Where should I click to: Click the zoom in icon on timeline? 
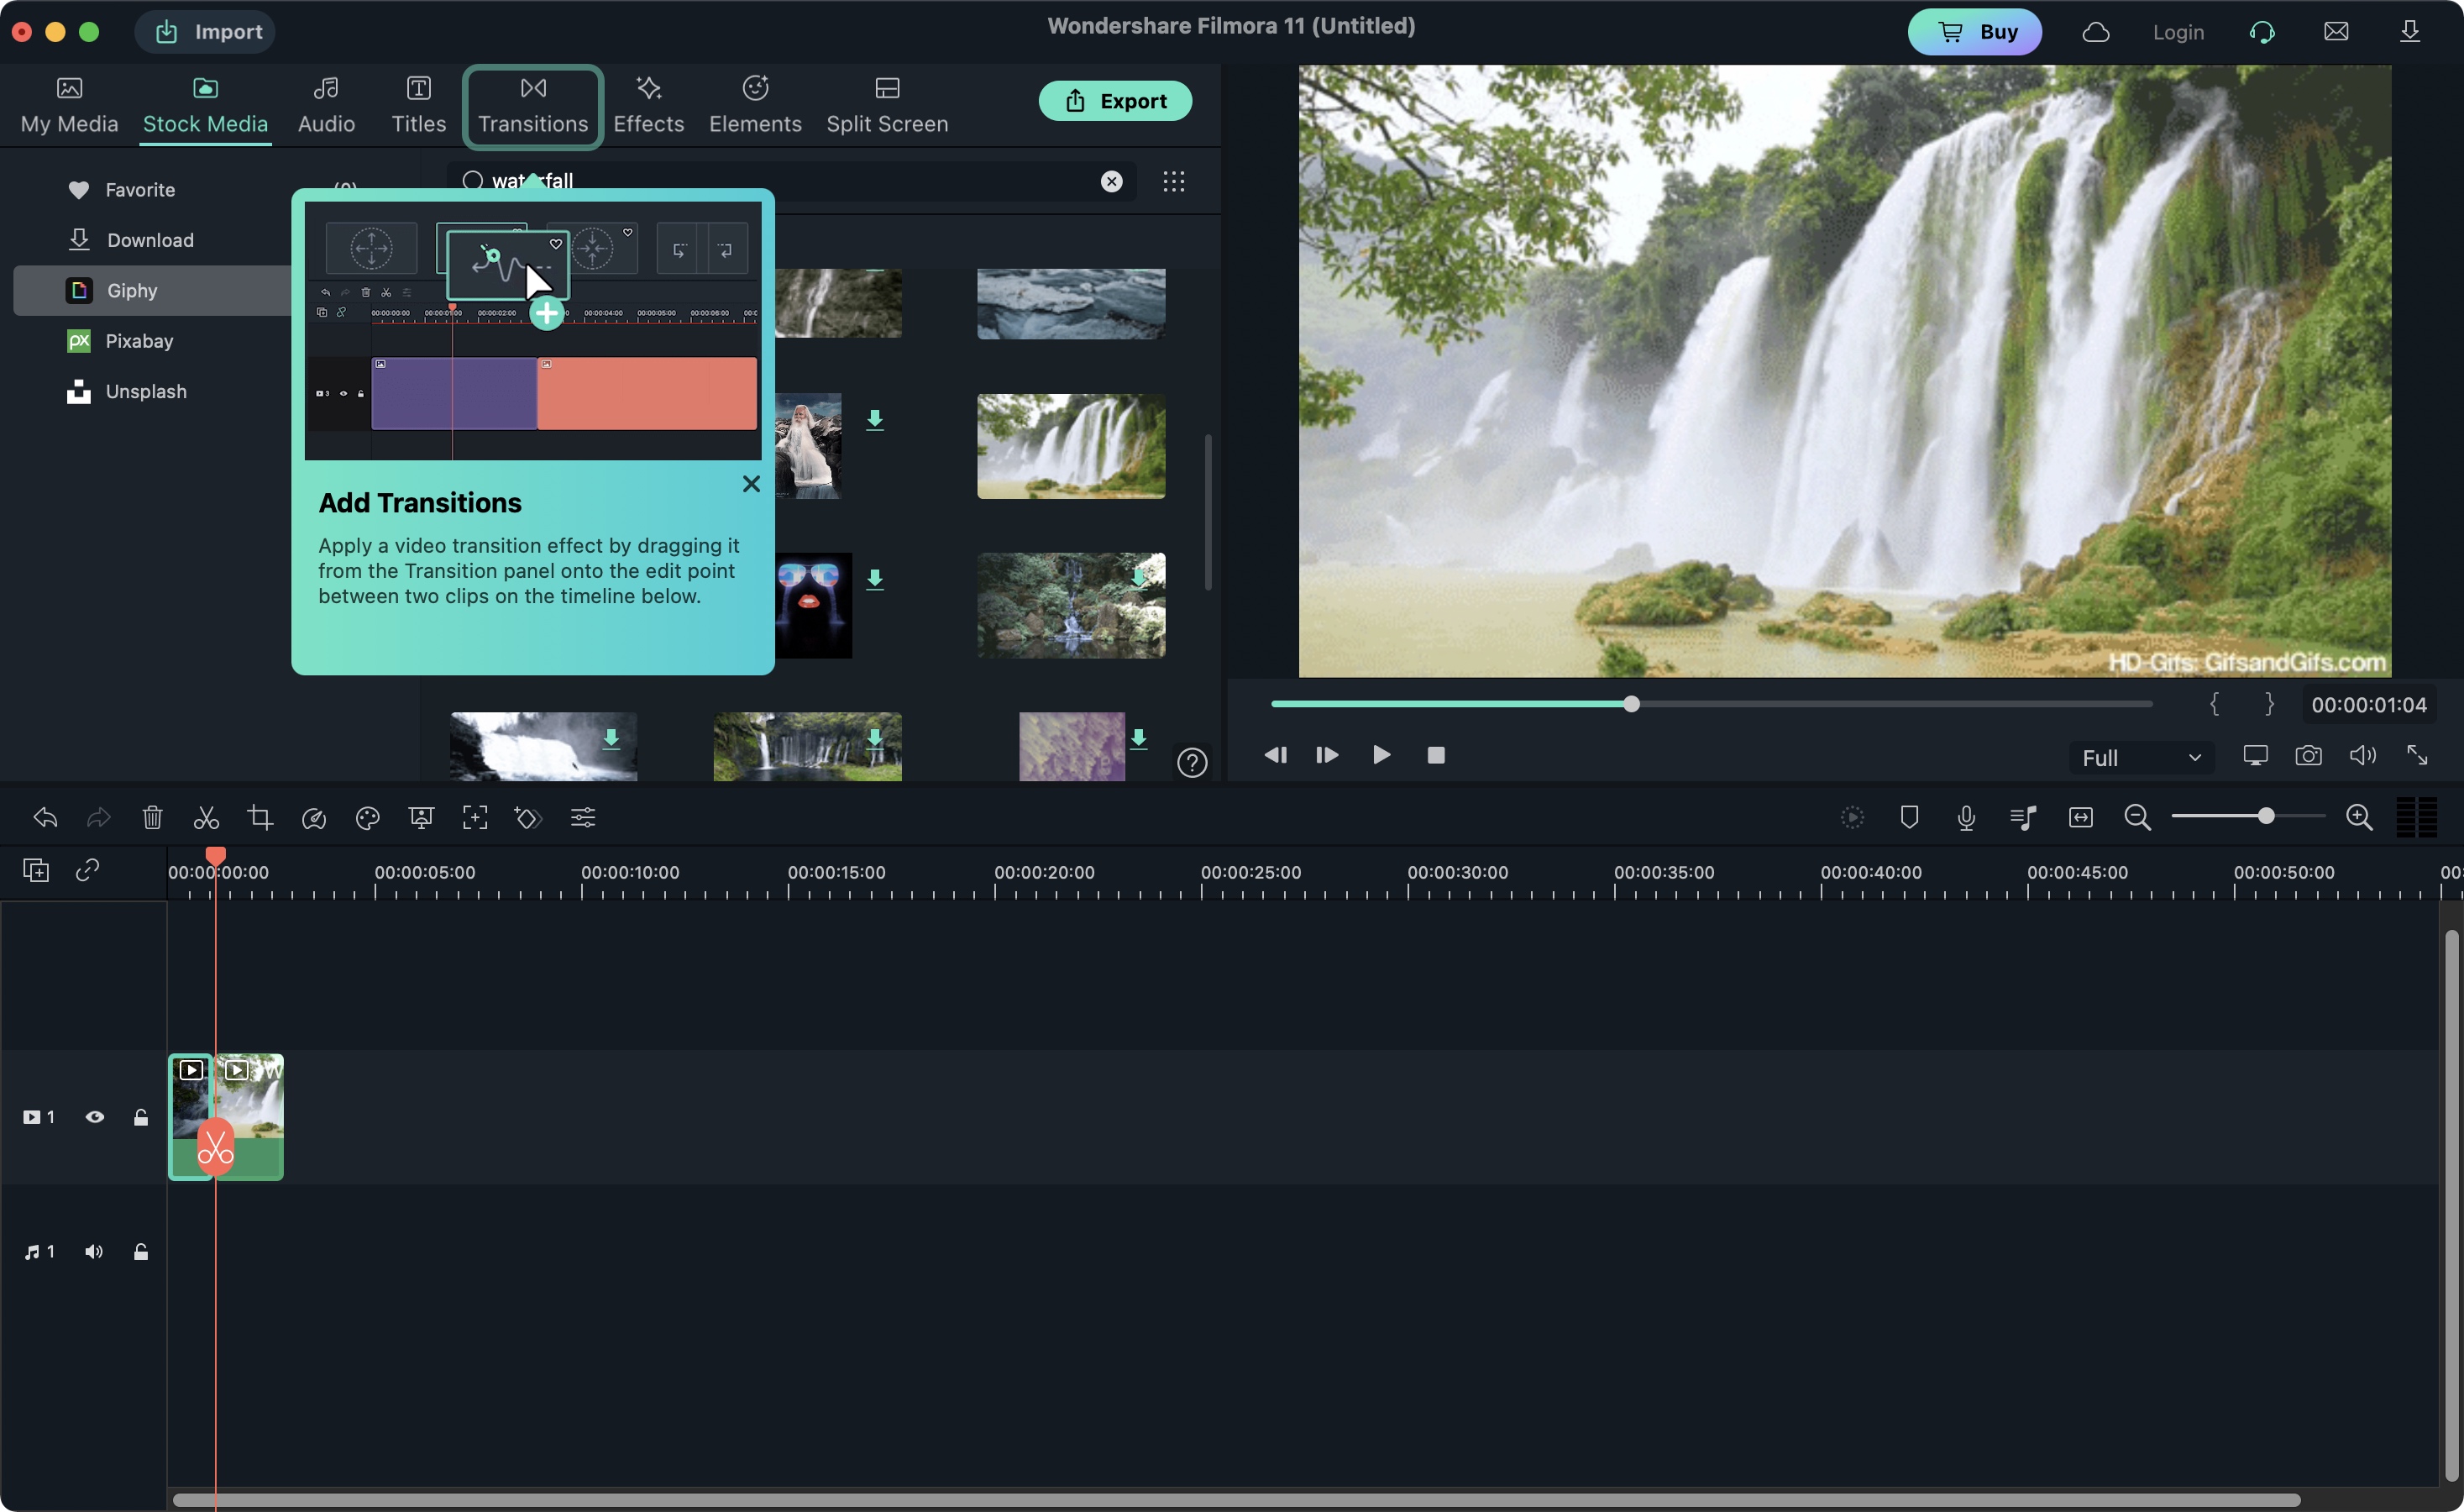pyautogui.click(x=2358, y=816)
